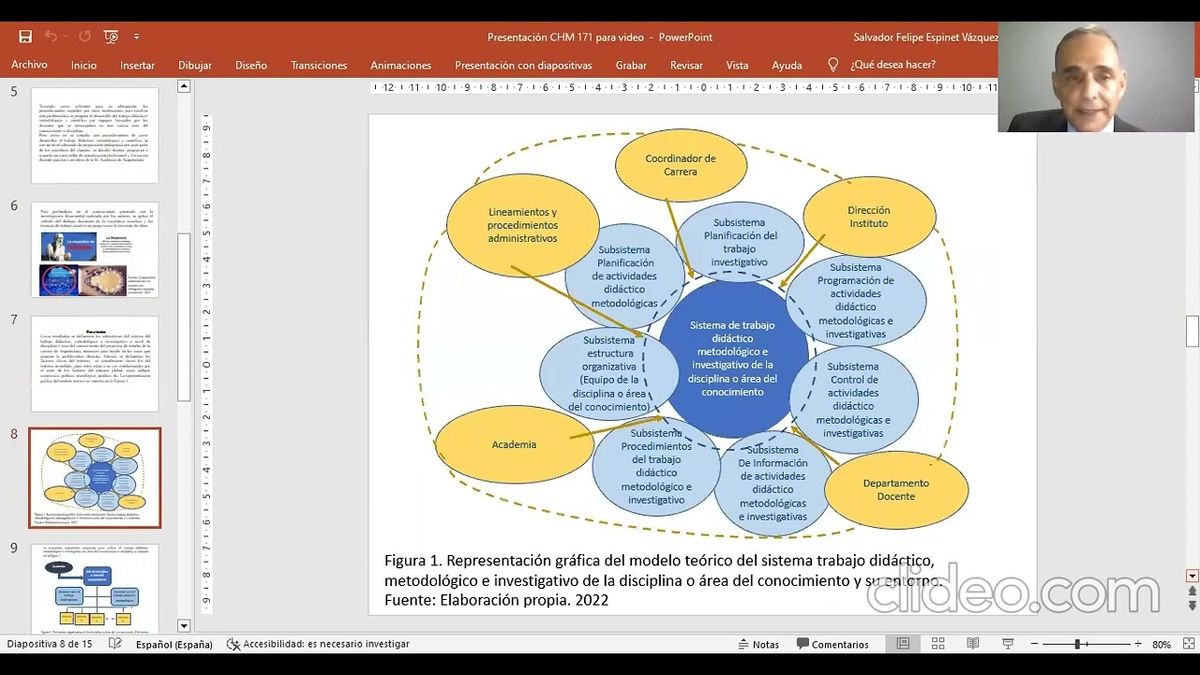This screenshot has height=675, width=1200.
Task: Select slide 8 thumbnail
Action: tap(95, 478)
